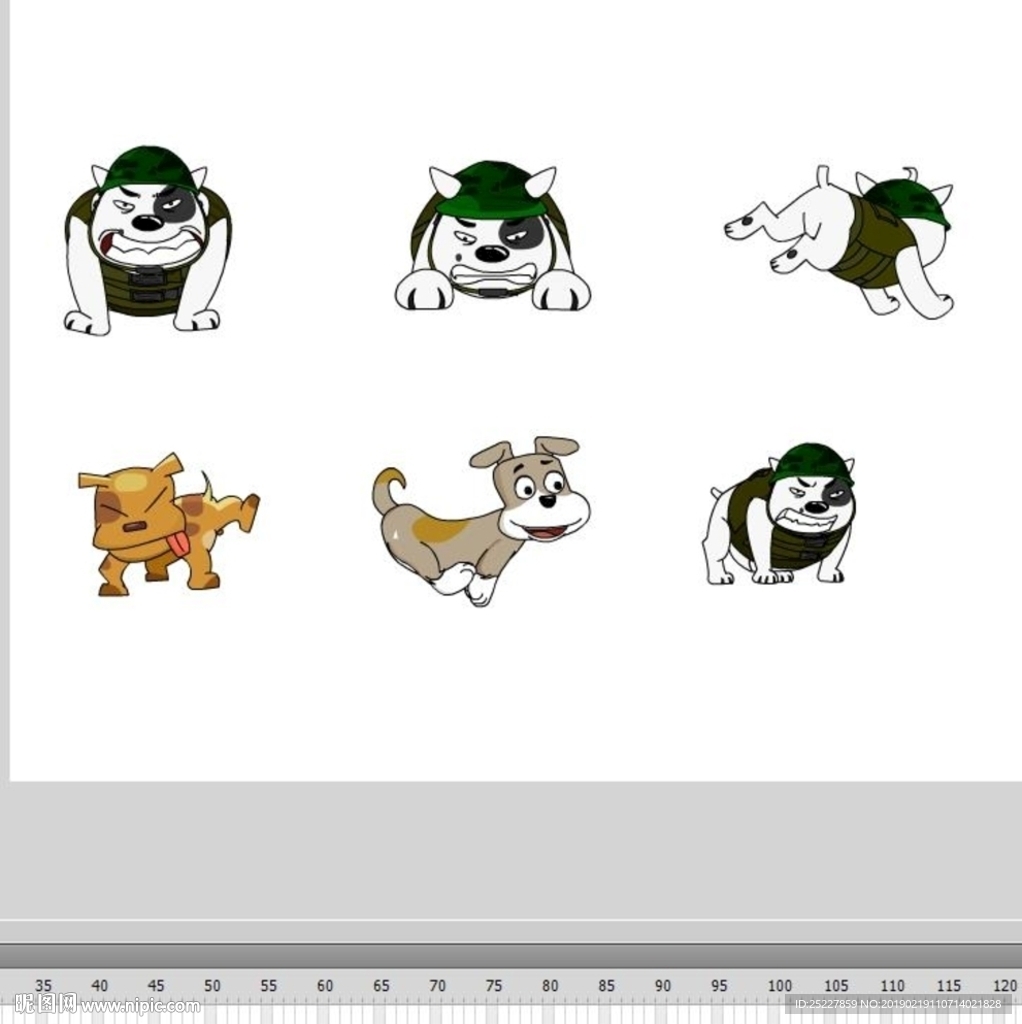Jump to frame 35 on timeline ruler
This screenshot has width=1022, height=1024.
click(43, 986)
